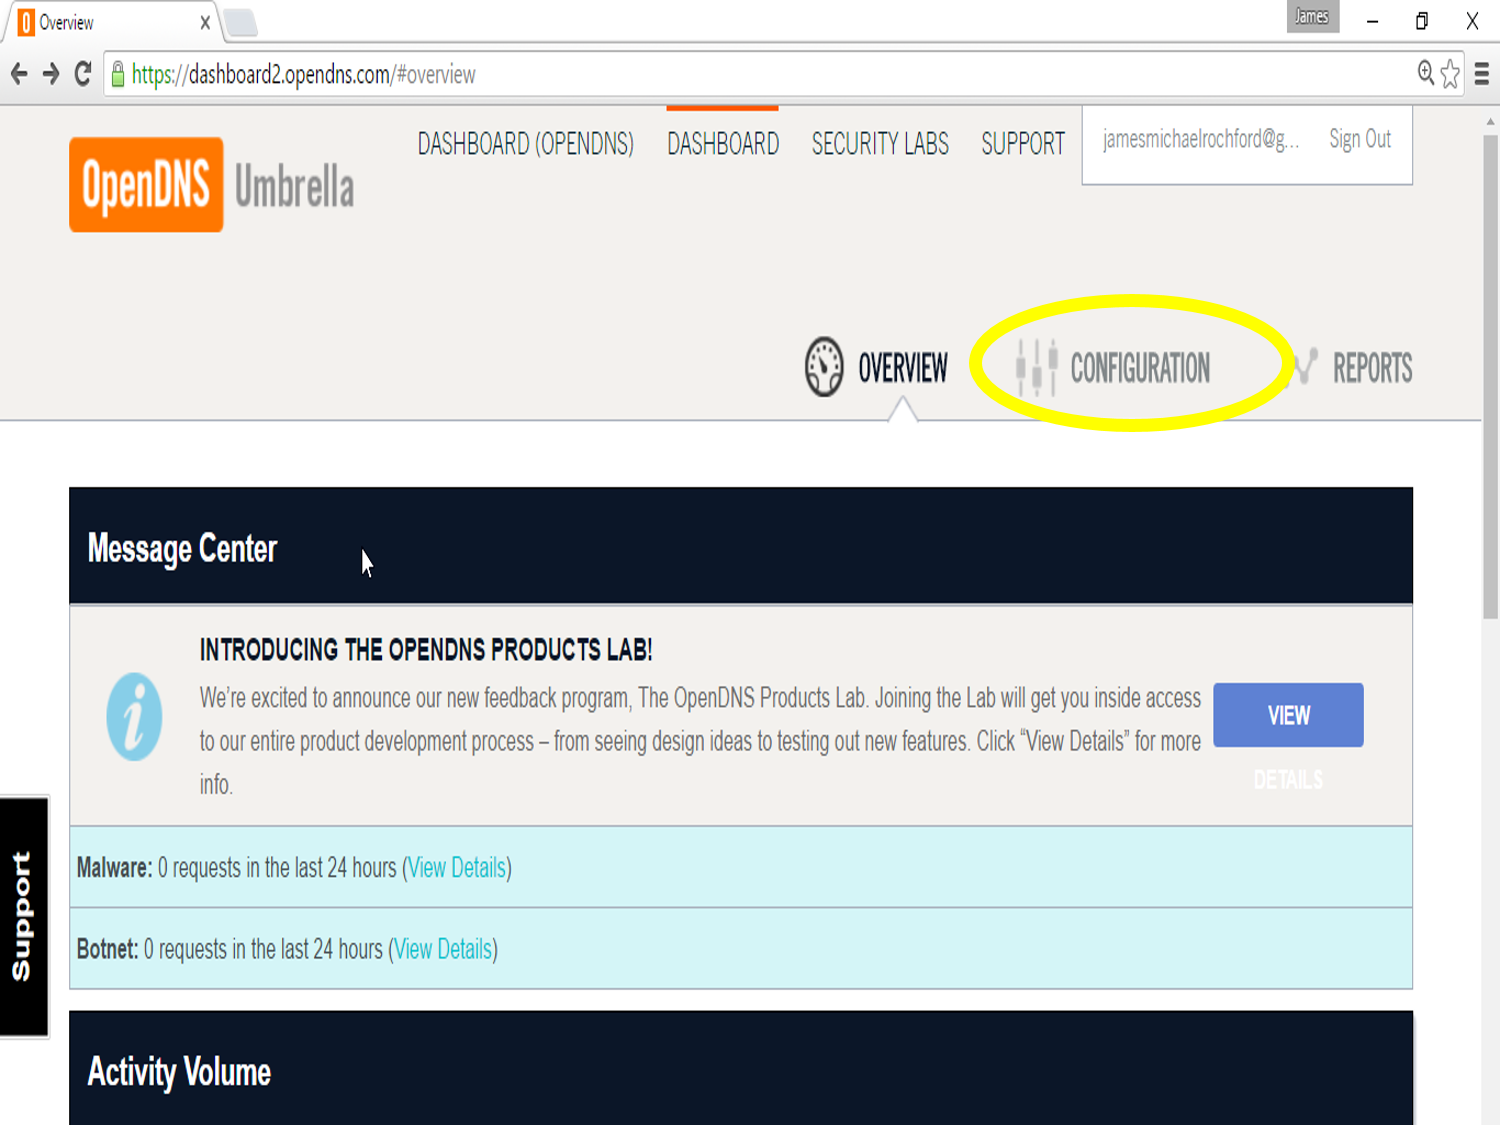Viewport: 1500px width, 1125px height.
Task: Open the Chrome hamburger menu
Action: [1482, 74]
